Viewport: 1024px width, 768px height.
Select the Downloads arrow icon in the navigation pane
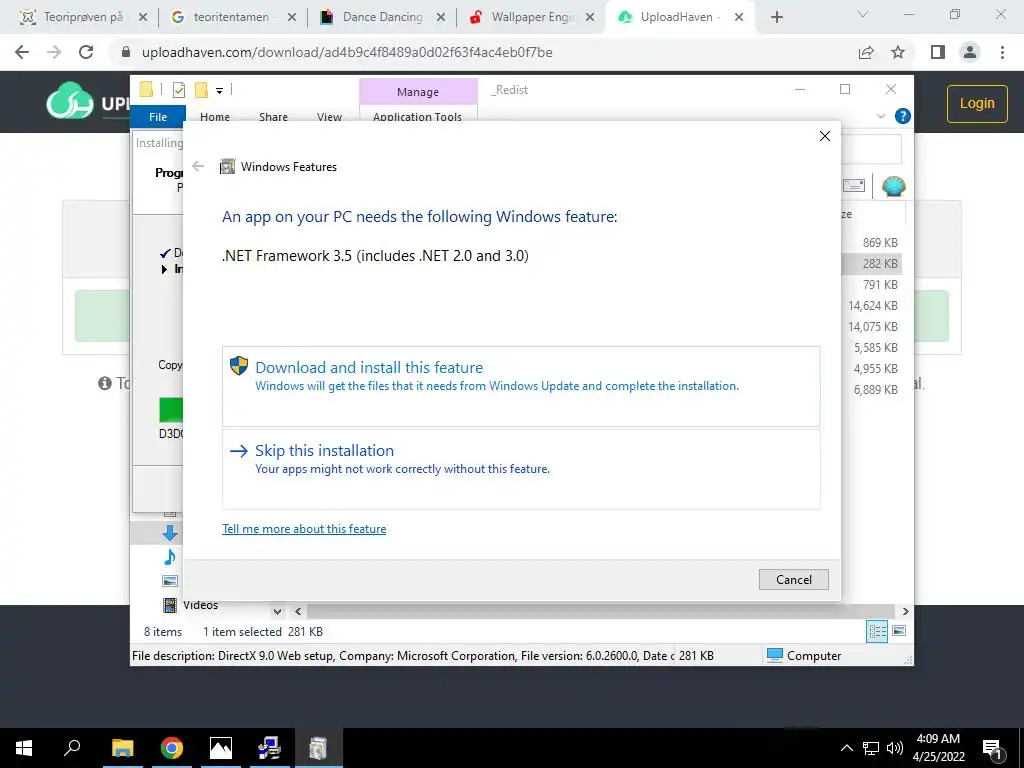170,534
